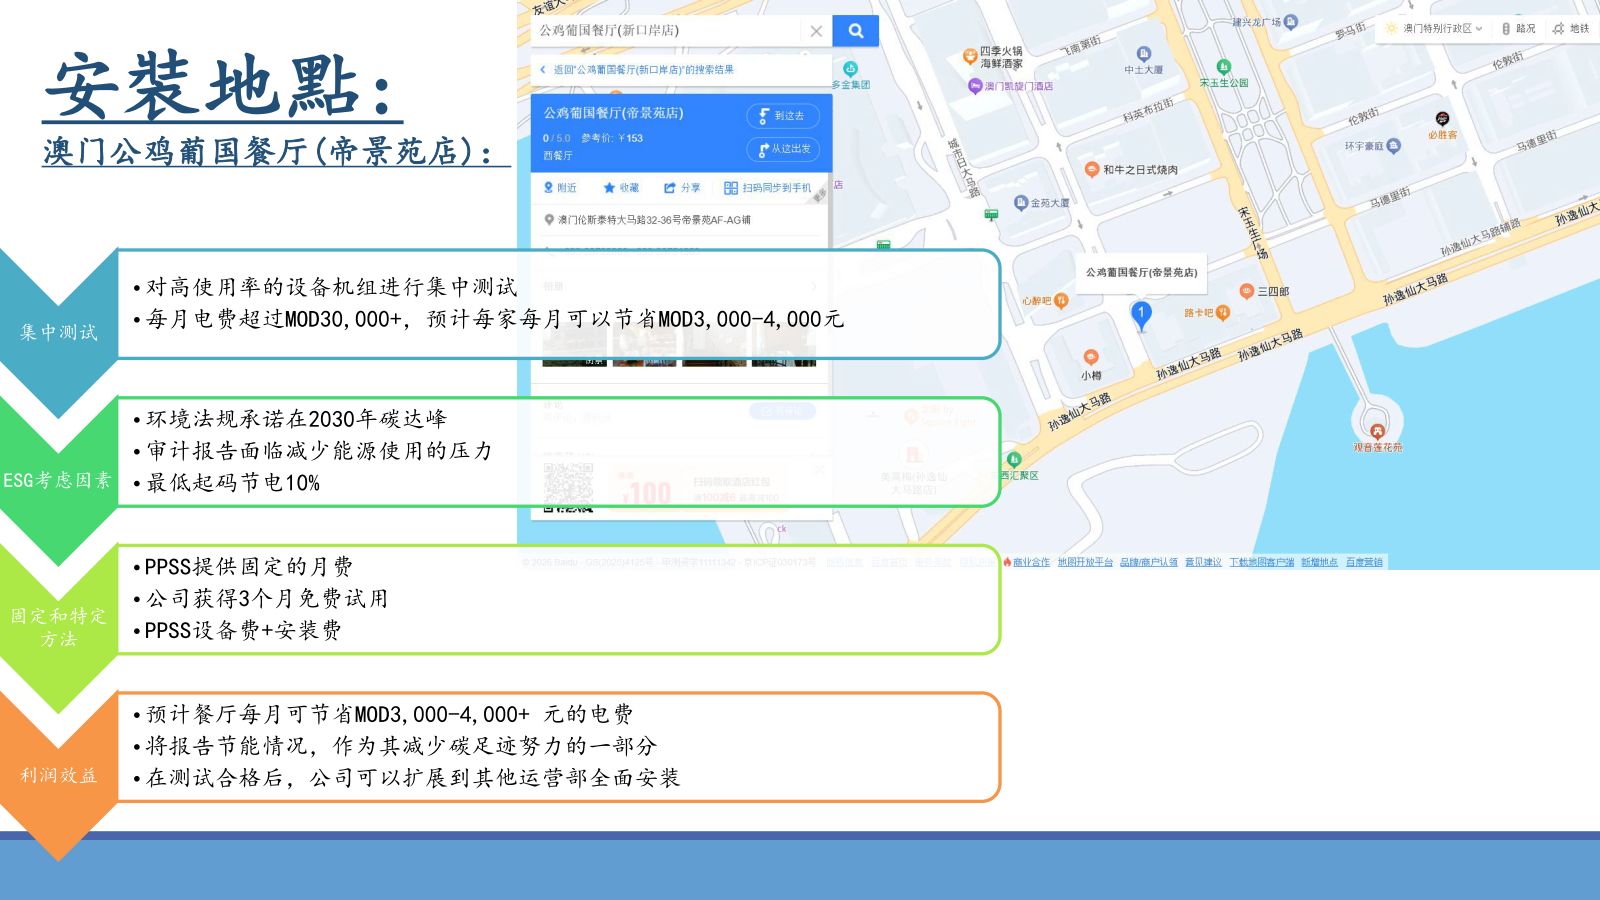Click the 宋玉生公园 park marker
1600x900 pixels.
pos(1223,67)
